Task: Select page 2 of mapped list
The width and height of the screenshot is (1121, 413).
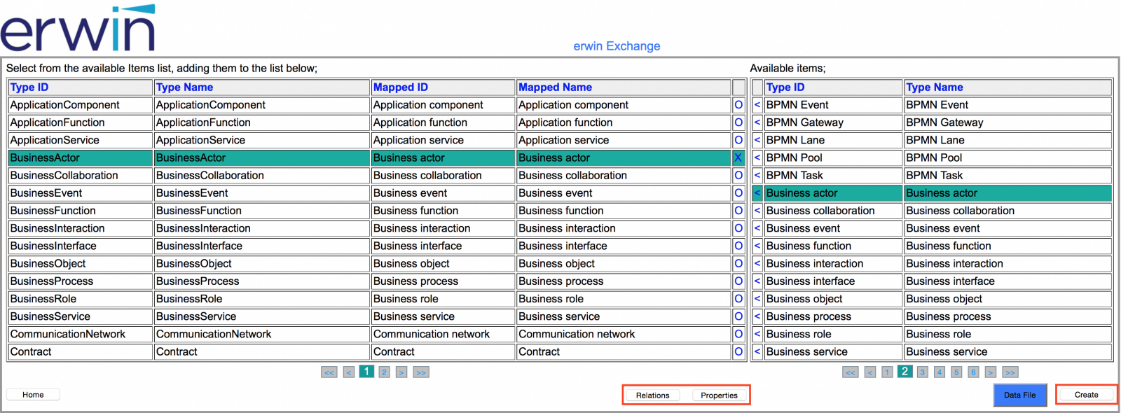Action: point(384,372)
